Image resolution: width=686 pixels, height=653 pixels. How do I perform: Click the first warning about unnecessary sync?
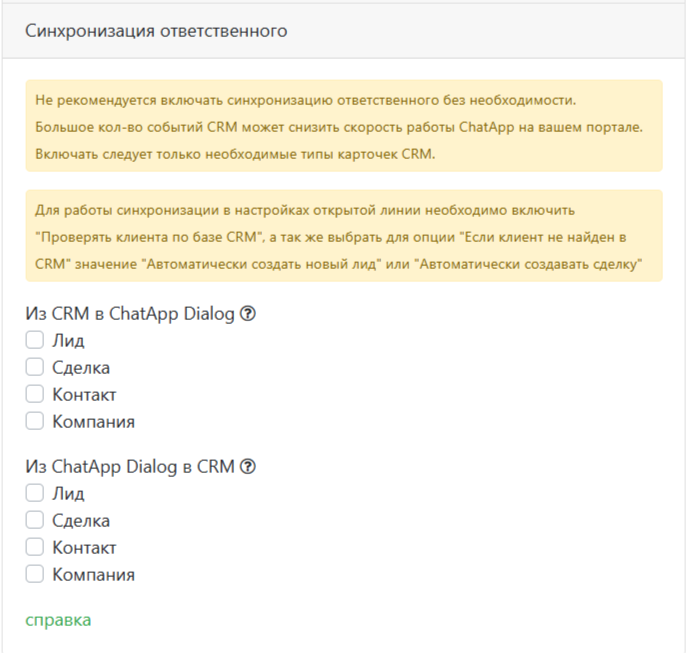pyautogui.click(x=343, y=126)
